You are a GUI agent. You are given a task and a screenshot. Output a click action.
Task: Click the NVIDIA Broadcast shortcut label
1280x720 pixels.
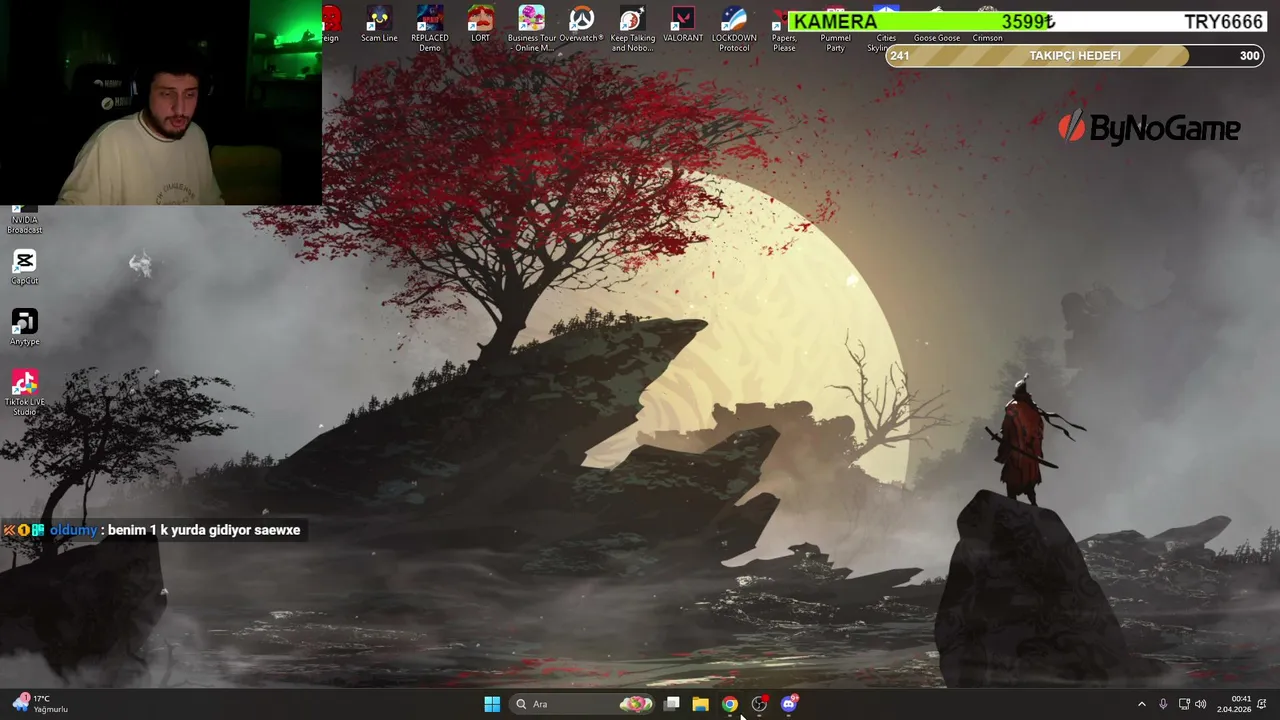pos(25,225)
